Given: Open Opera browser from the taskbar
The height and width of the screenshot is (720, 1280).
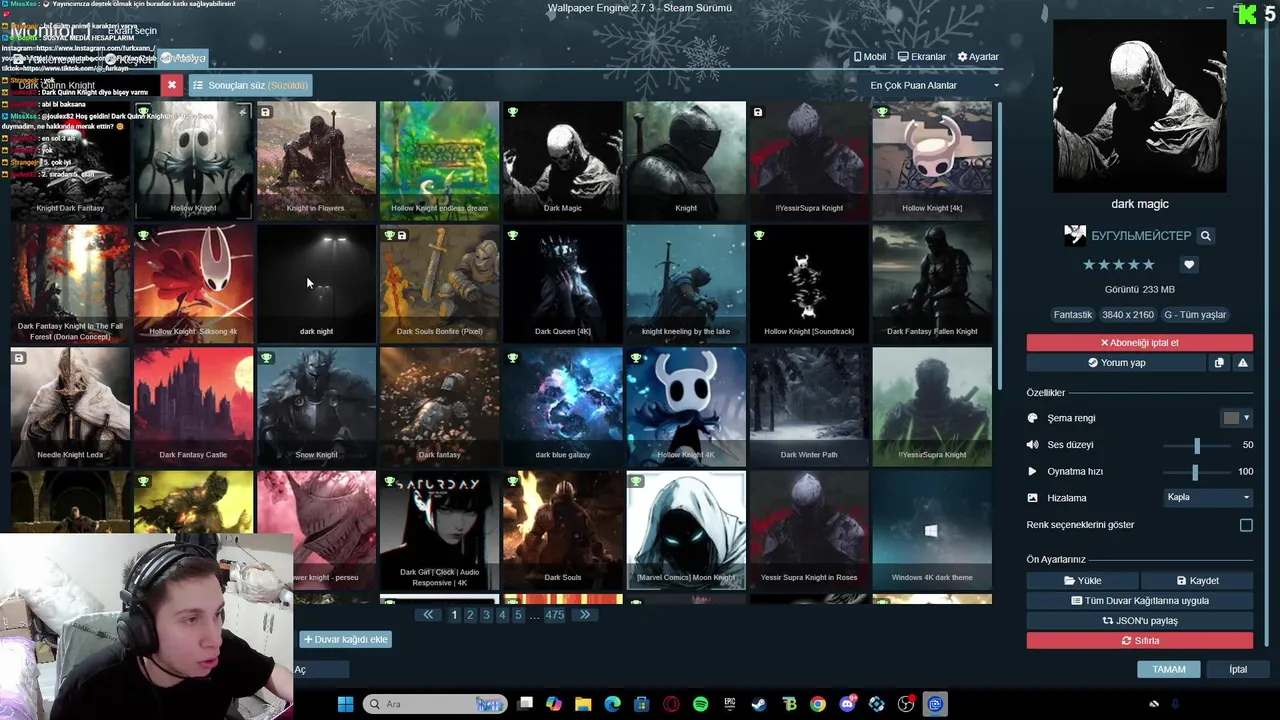Looking at the screenshot, I should pyautogui.click(x=671, y=704).
